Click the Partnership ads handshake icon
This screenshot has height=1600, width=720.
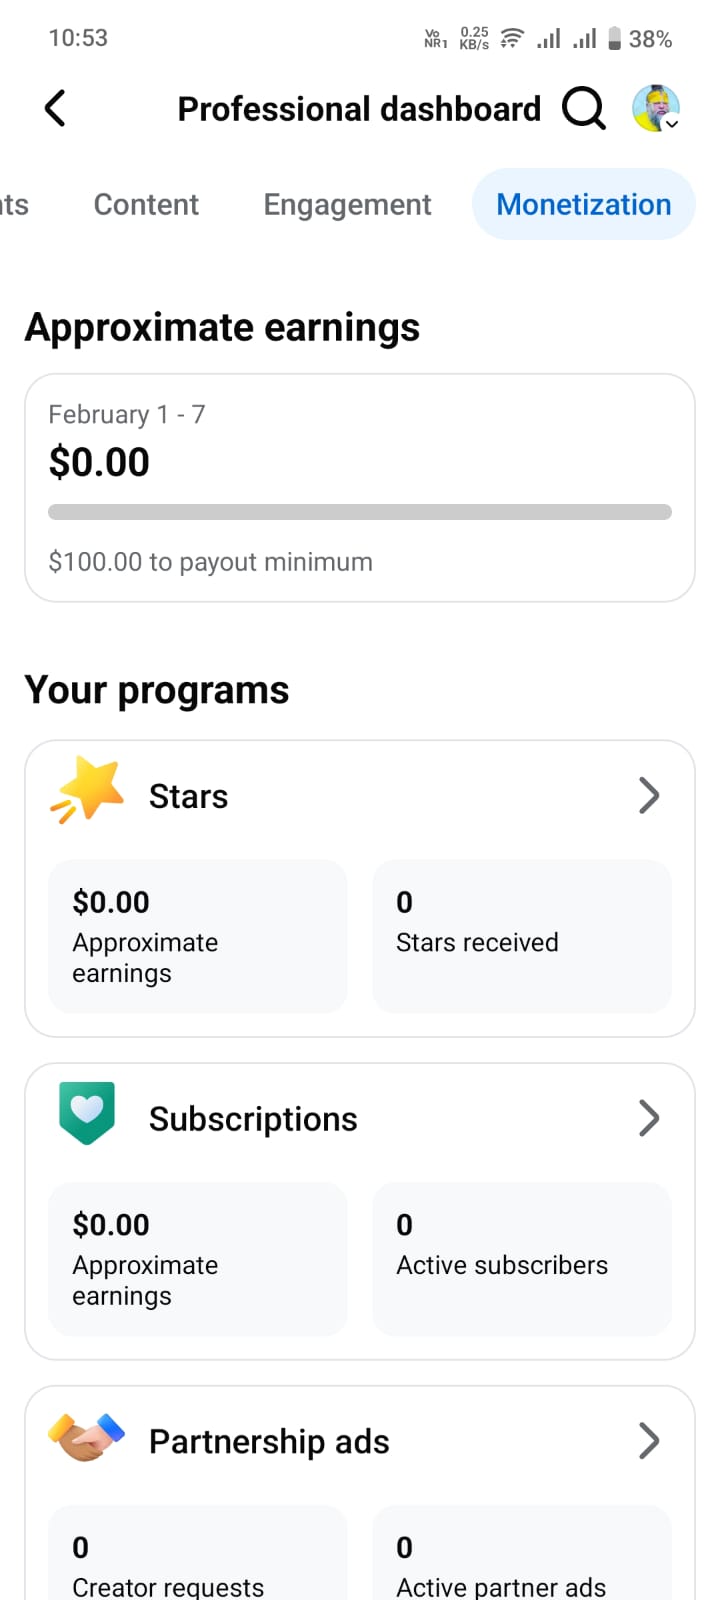coord(87,1438)
